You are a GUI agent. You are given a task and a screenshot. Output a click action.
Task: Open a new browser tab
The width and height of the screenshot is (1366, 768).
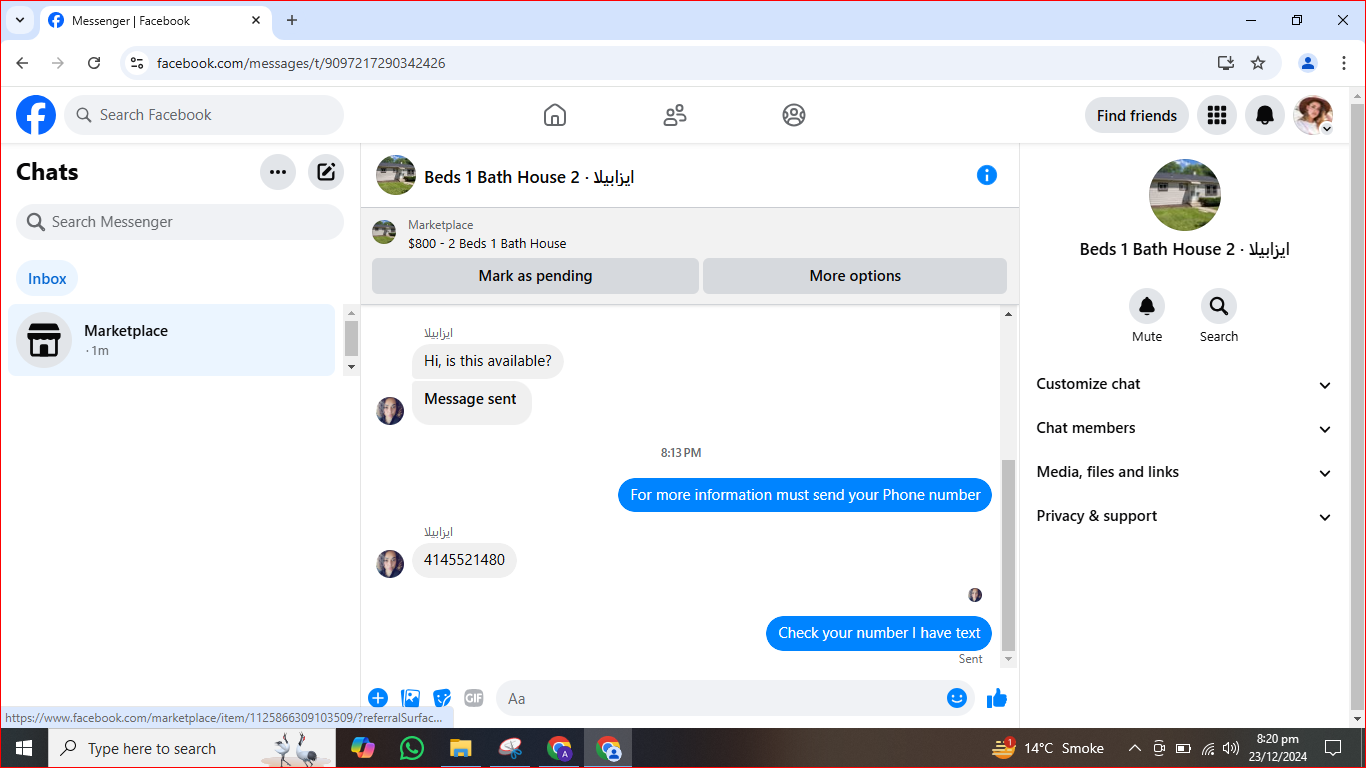292,20
